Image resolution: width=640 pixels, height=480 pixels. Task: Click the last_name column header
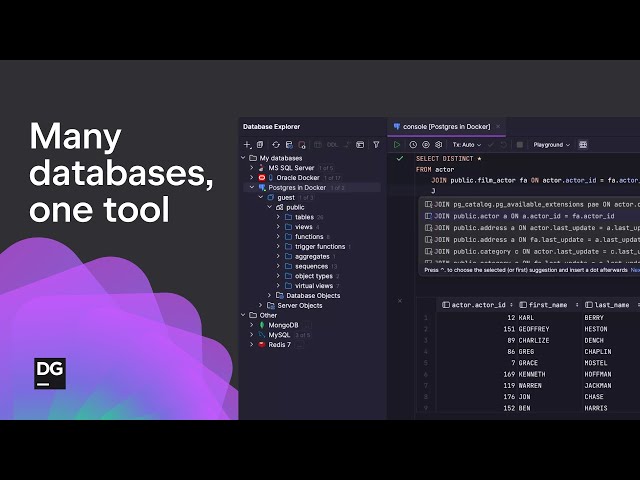(x=611, y=305)
